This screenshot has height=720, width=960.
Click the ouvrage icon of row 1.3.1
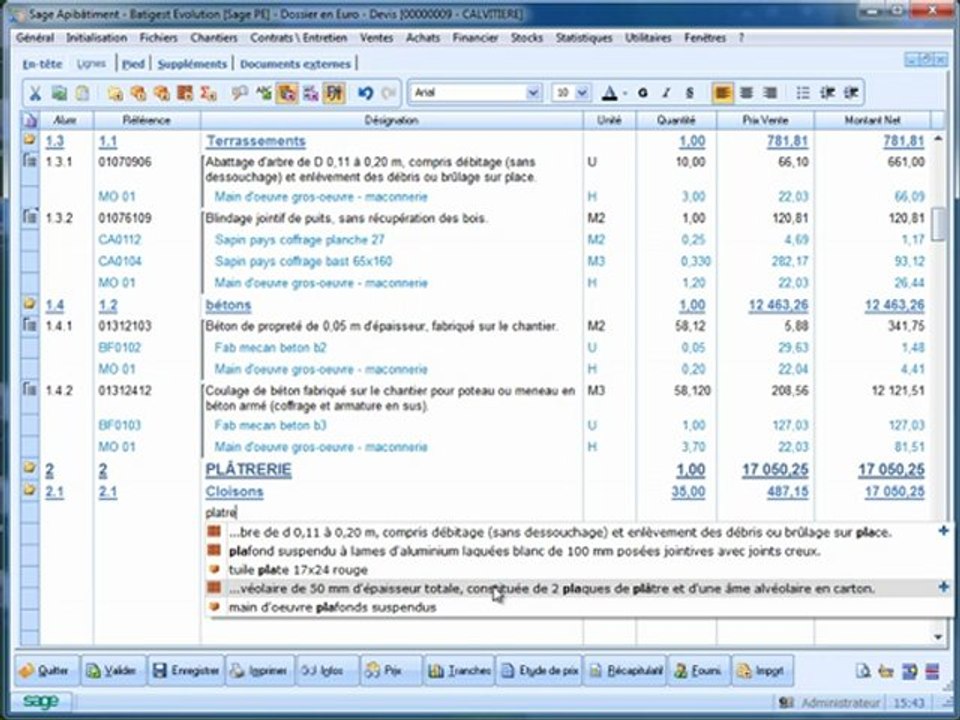coord(29,161)
